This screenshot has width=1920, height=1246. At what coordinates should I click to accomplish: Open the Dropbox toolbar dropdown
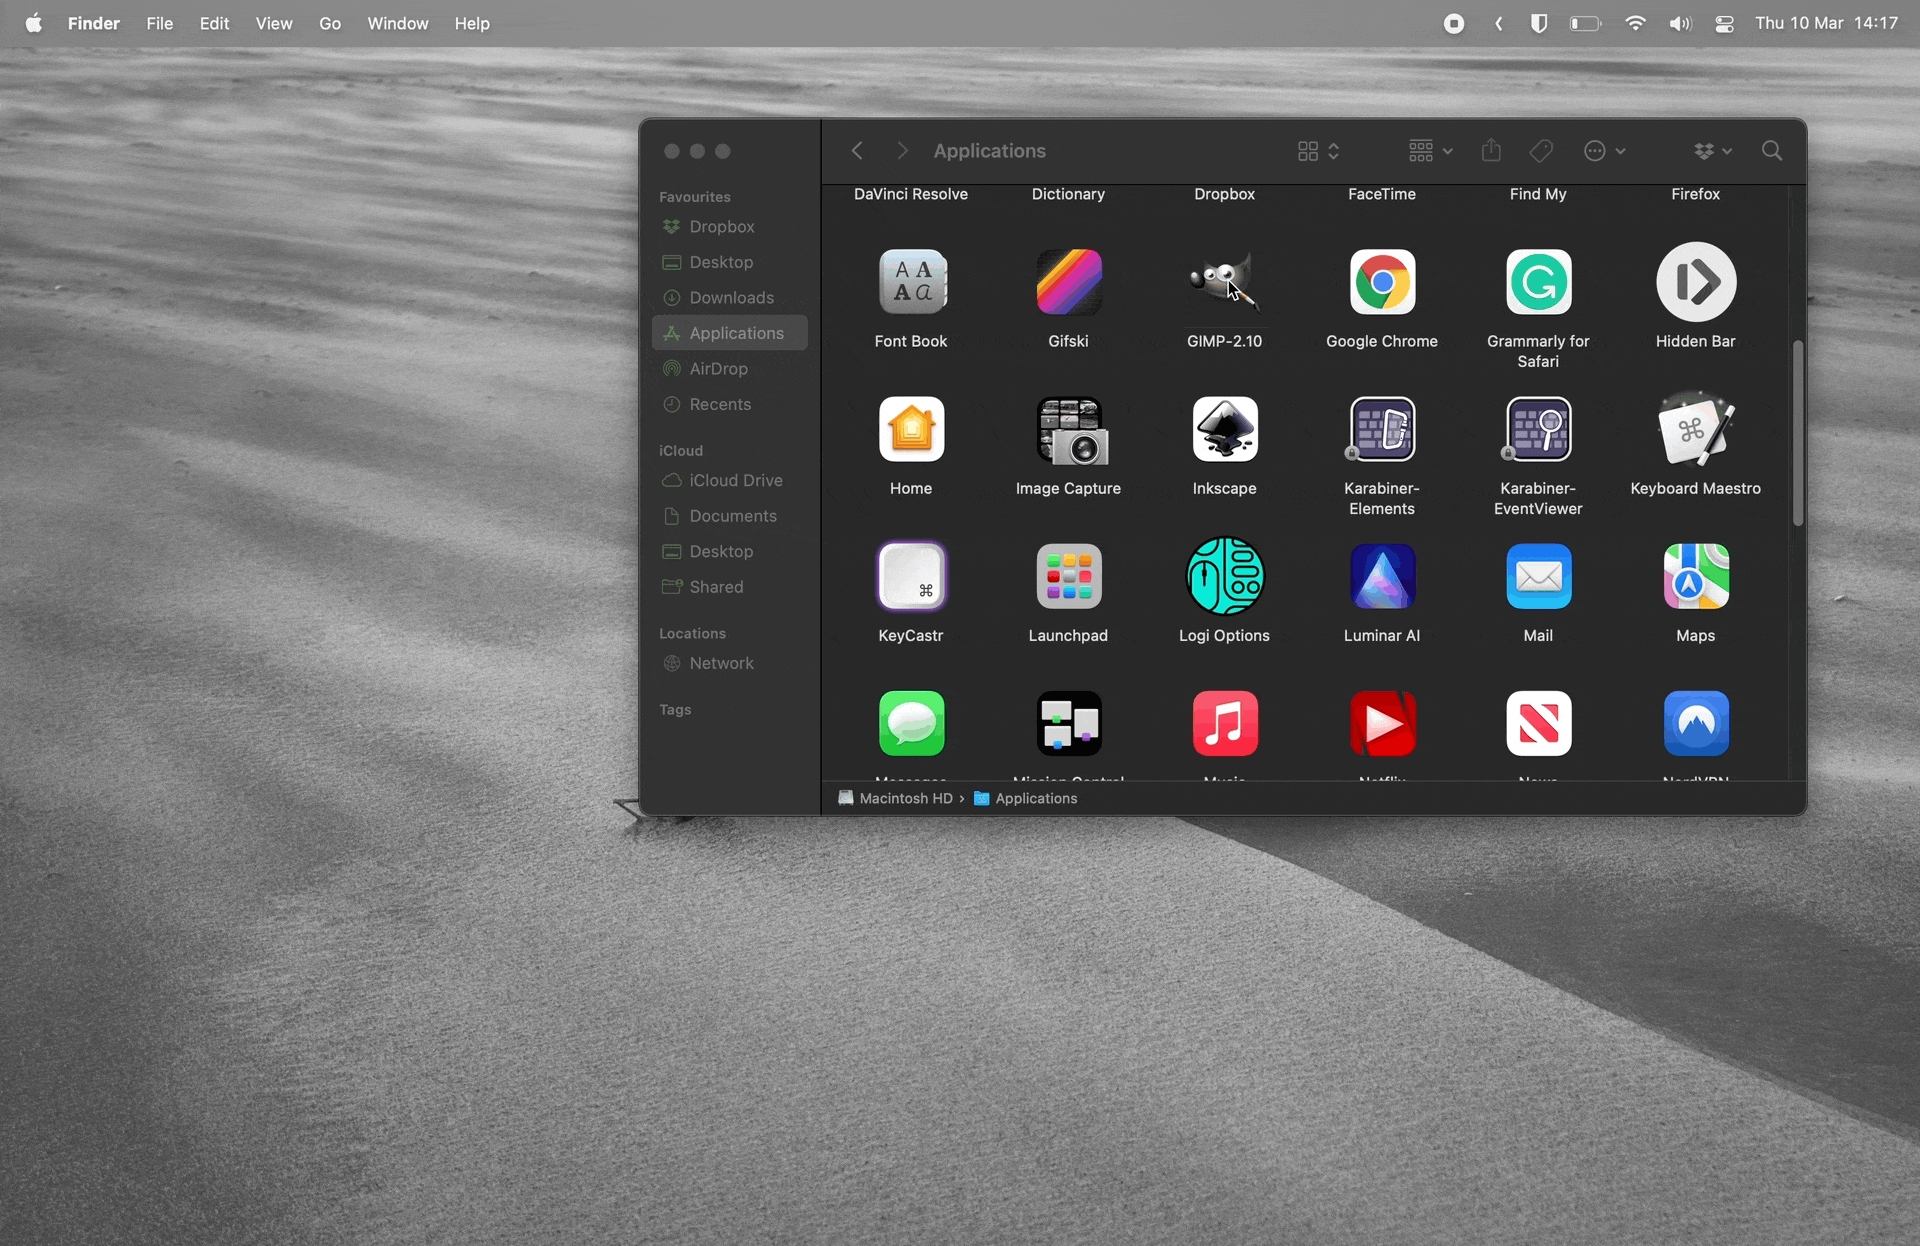tap(1713, 151)
